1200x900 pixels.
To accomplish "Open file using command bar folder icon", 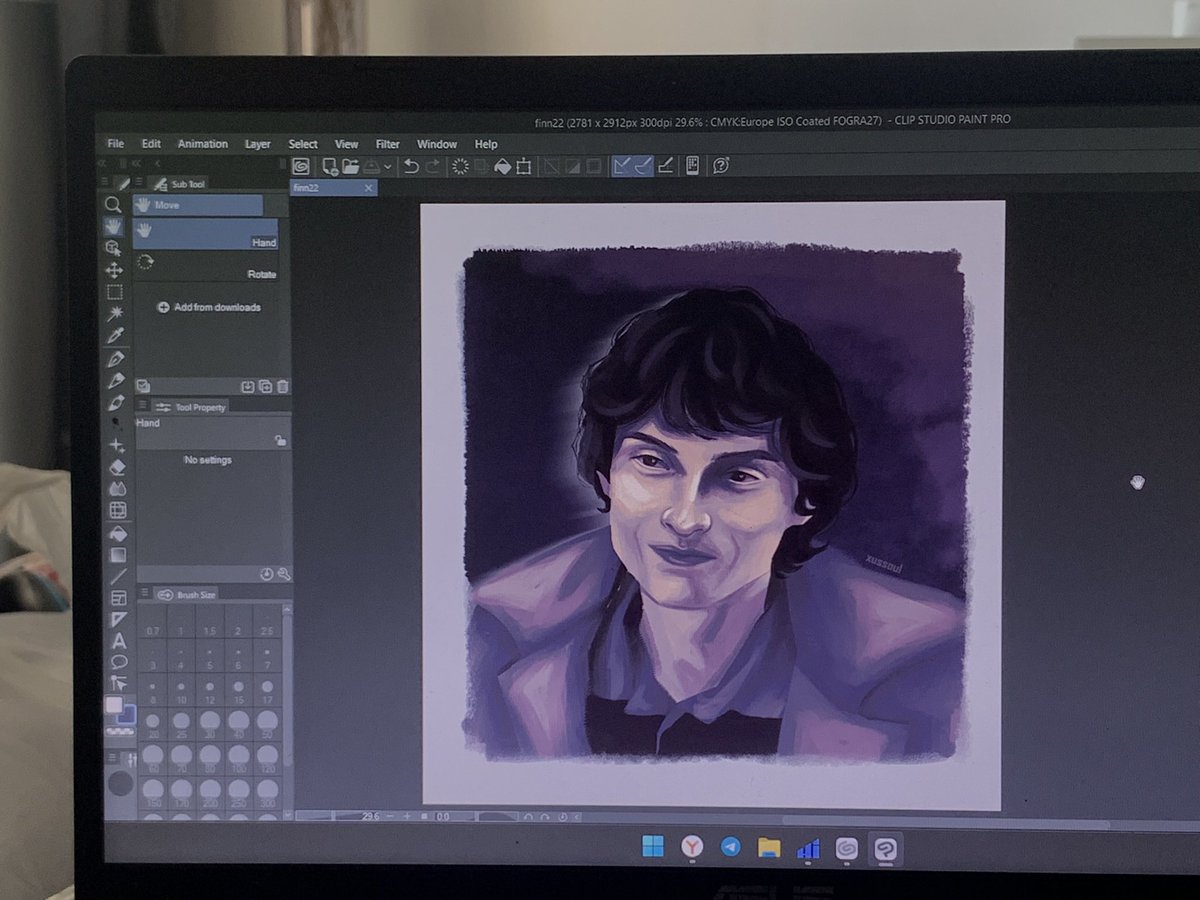I will (350, 166).
